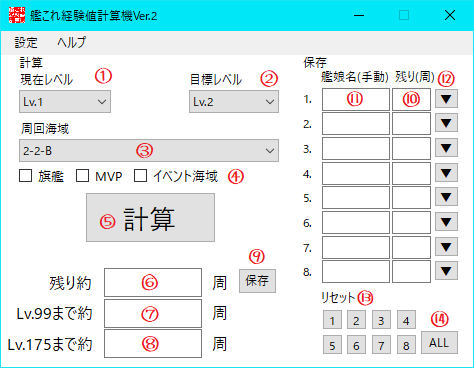Open the 設定 menu
Screen dimensions: 474x368
(26, 42)
